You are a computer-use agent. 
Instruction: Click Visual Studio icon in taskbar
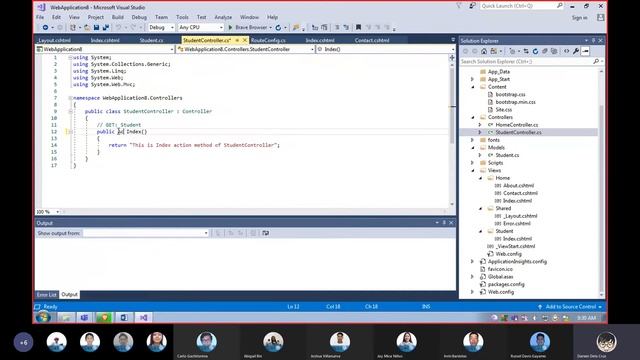tap(144, 317)
